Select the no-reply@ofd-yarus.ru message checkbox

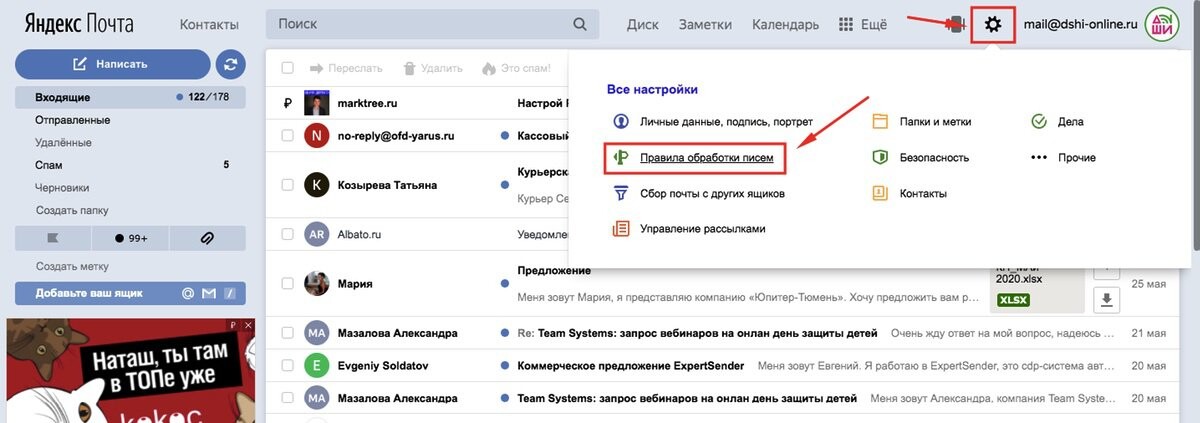[x=288, y=136]
